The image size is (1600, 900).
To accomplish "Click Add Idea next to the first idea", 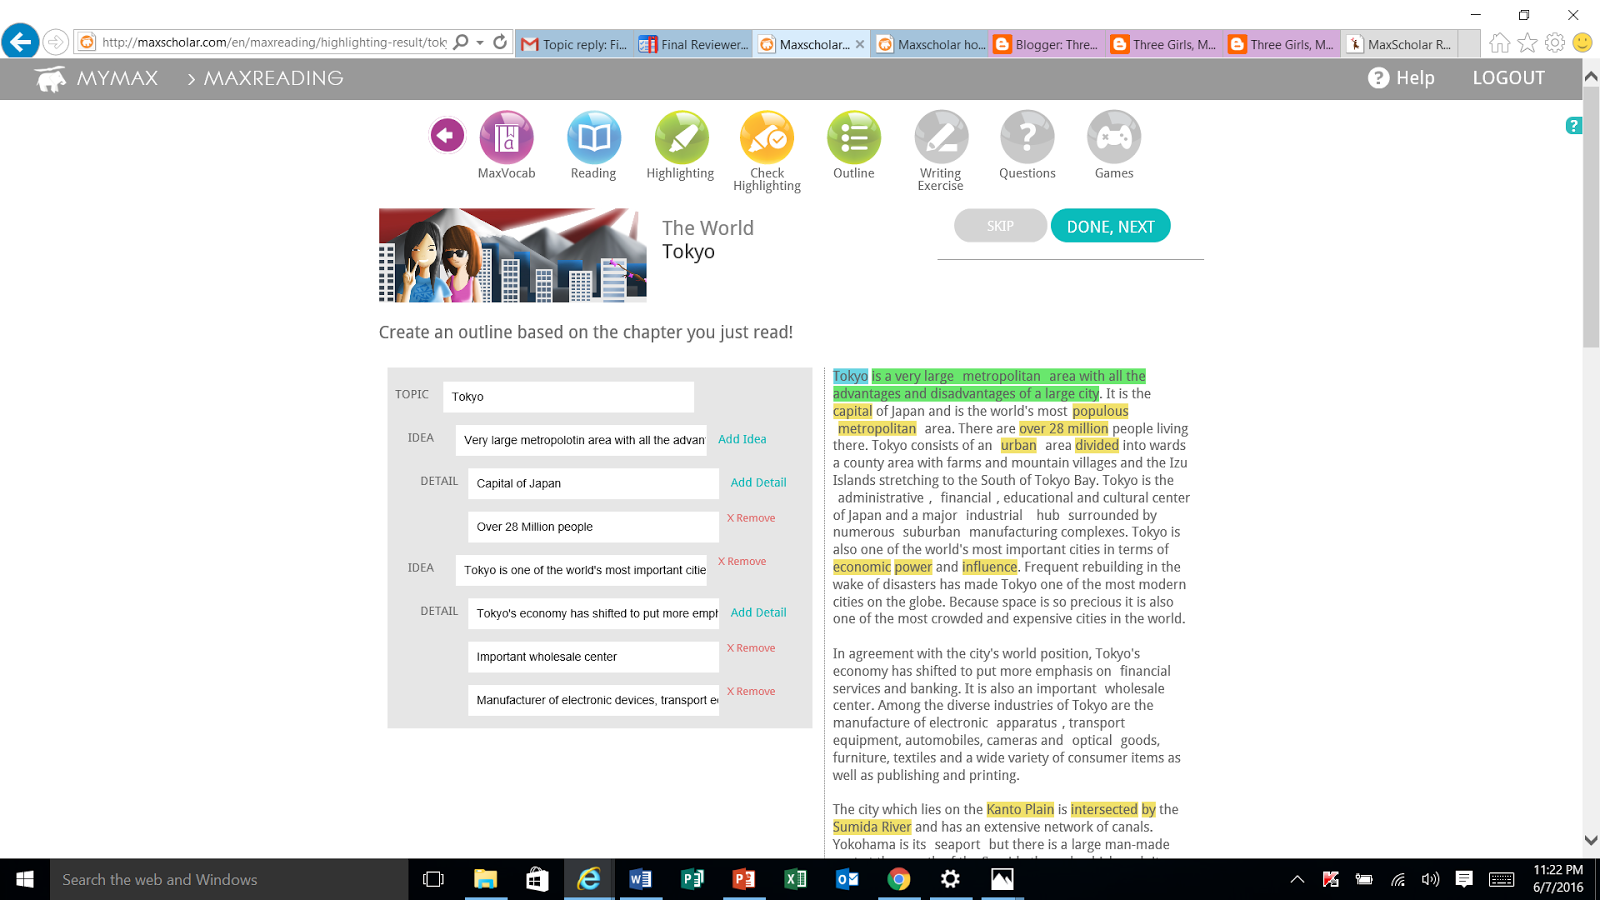I will pos(742,439).
